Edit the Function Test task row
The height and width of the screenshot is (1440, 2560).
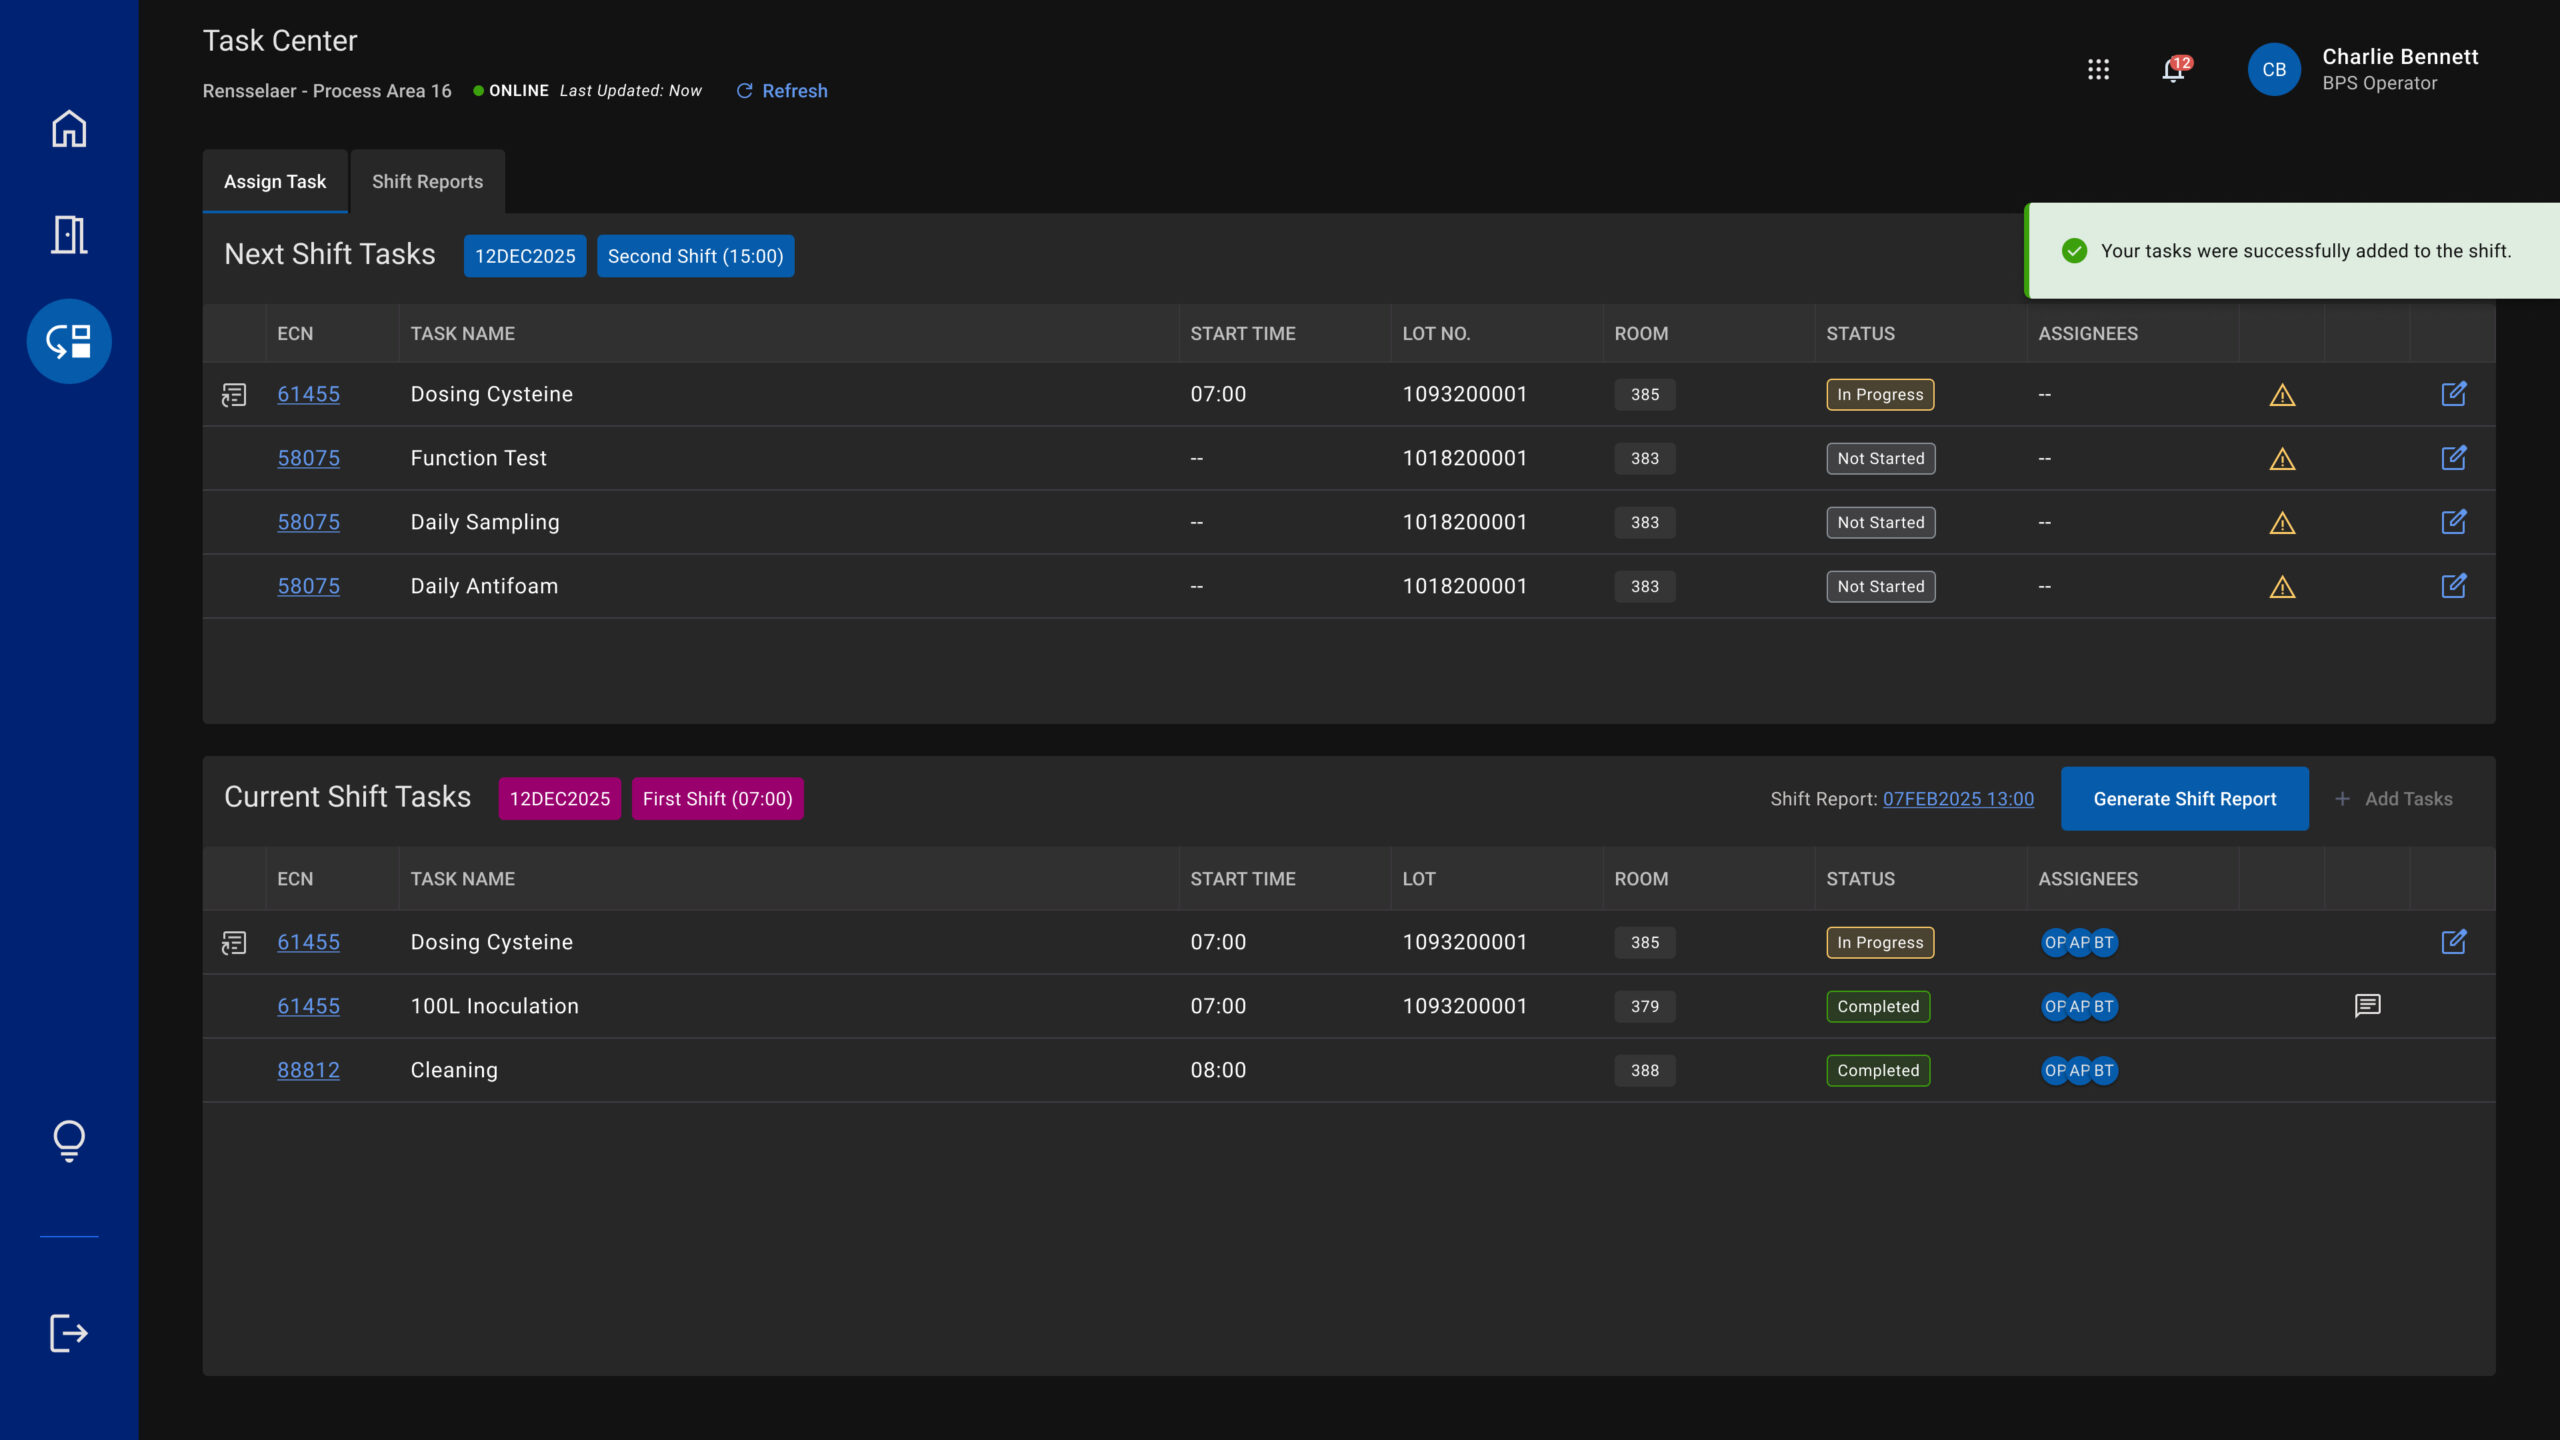tap(2453, 458)
